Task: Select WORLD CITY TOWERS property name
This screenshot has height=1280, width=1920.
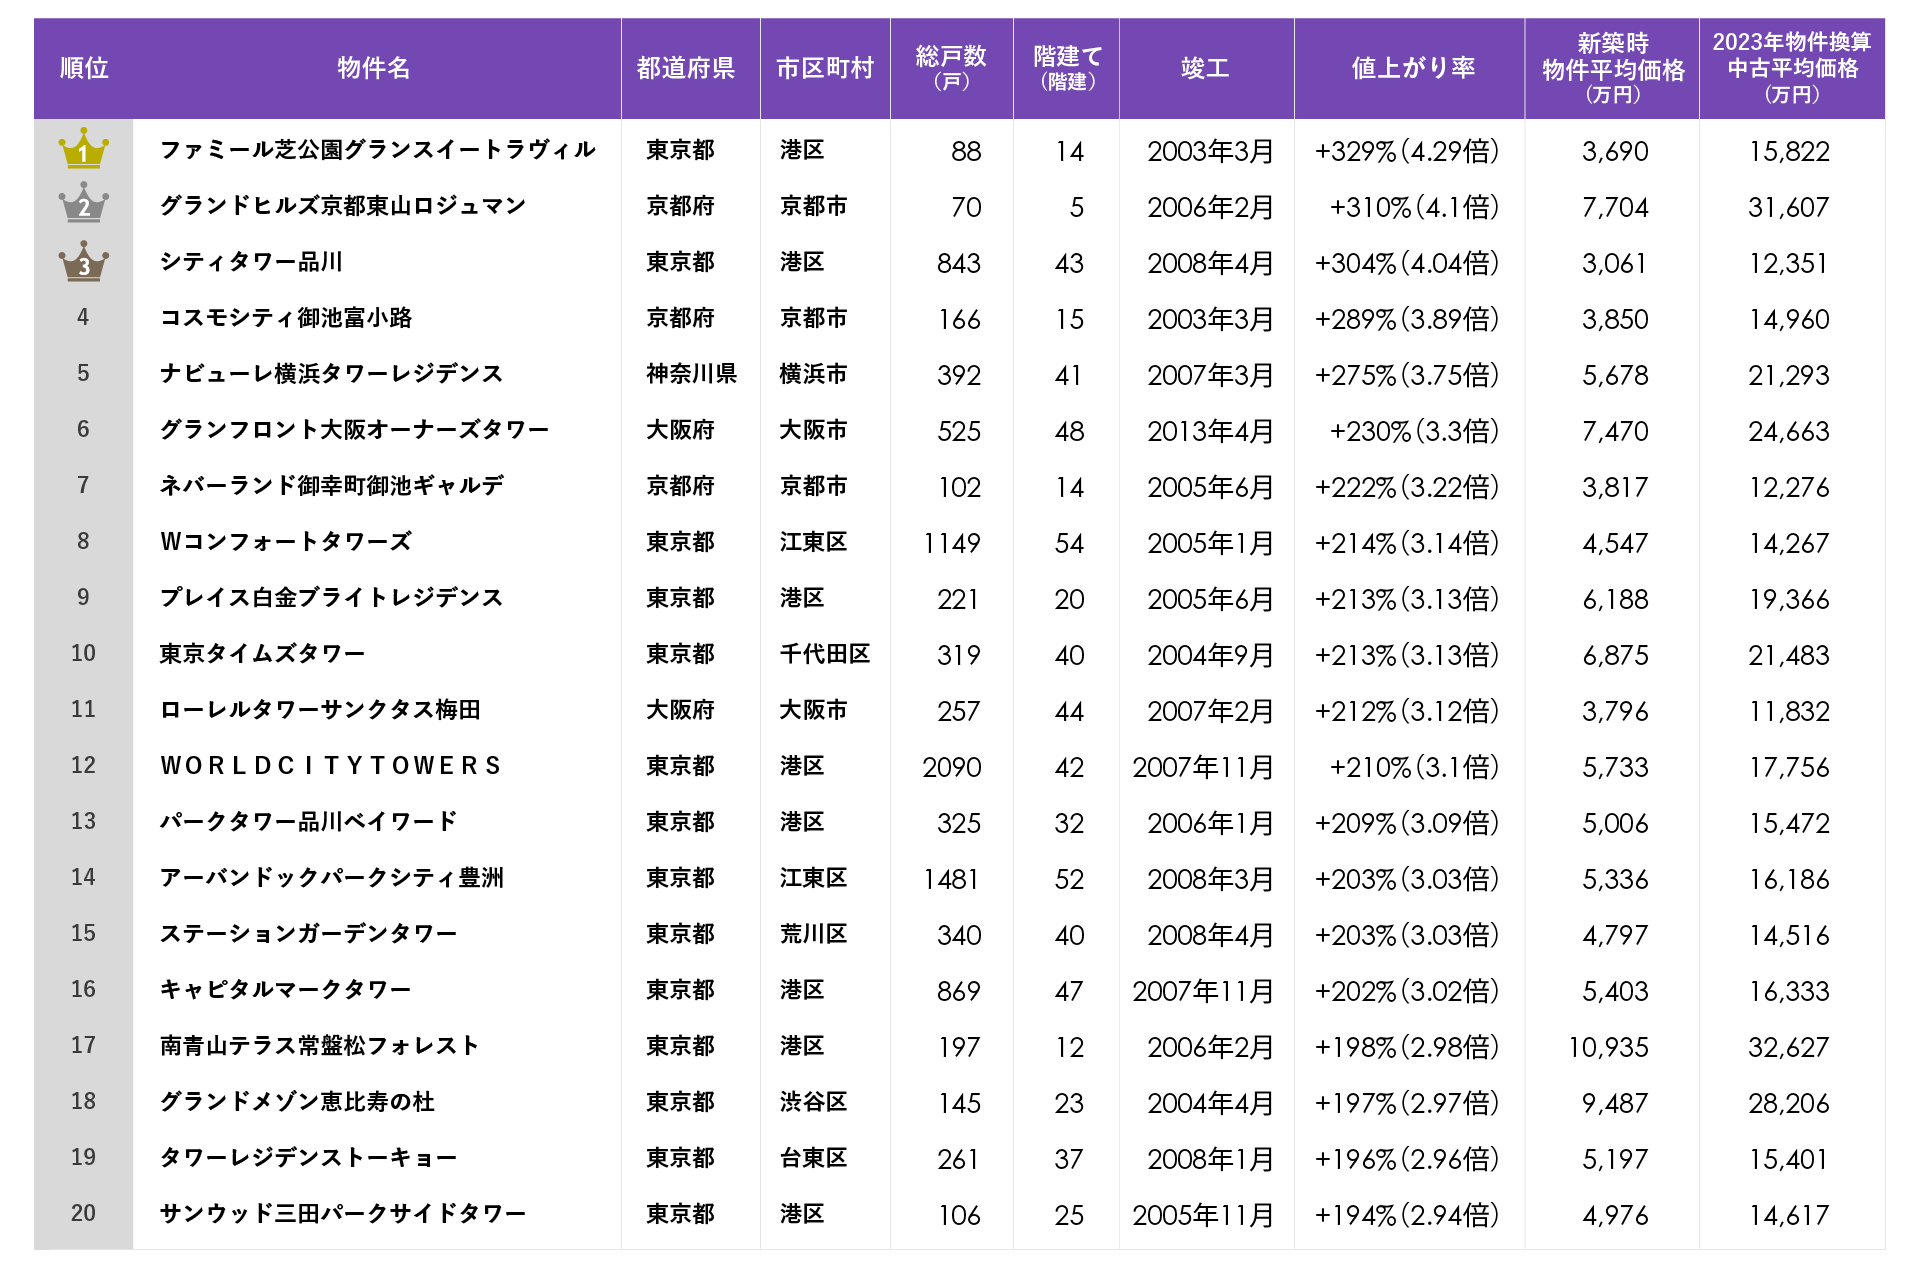Action: tap(330, 766)
